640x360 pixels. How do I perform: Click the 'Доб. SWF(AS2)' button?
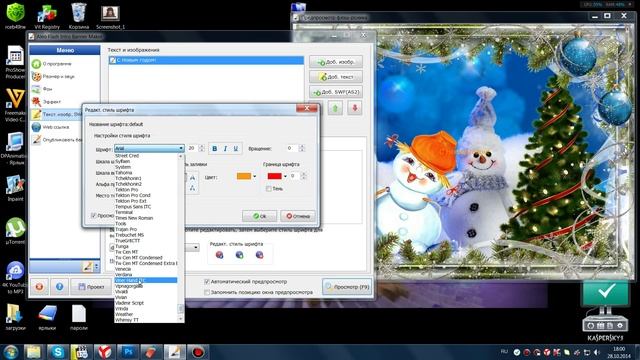(336, 92)
